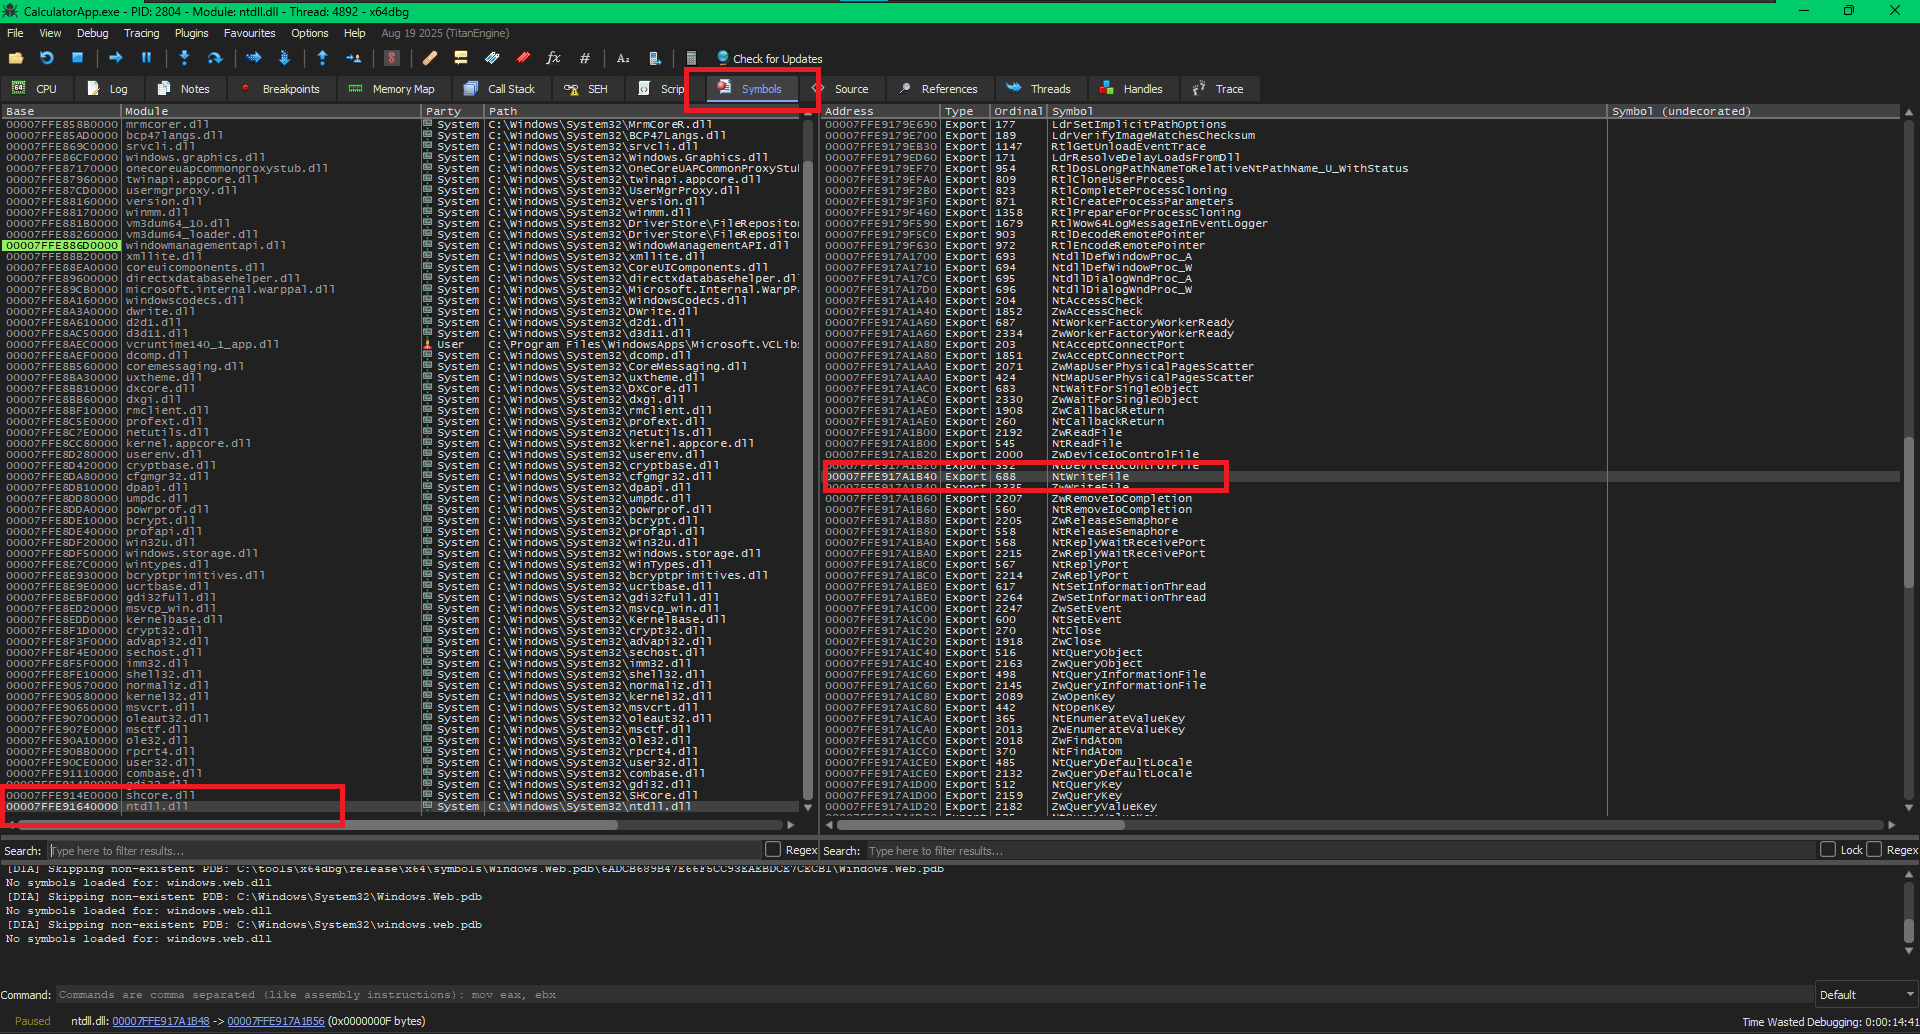1920x1034 pixels.
Task: Click the Open File folder icon
Action: (x=16, y=59)
